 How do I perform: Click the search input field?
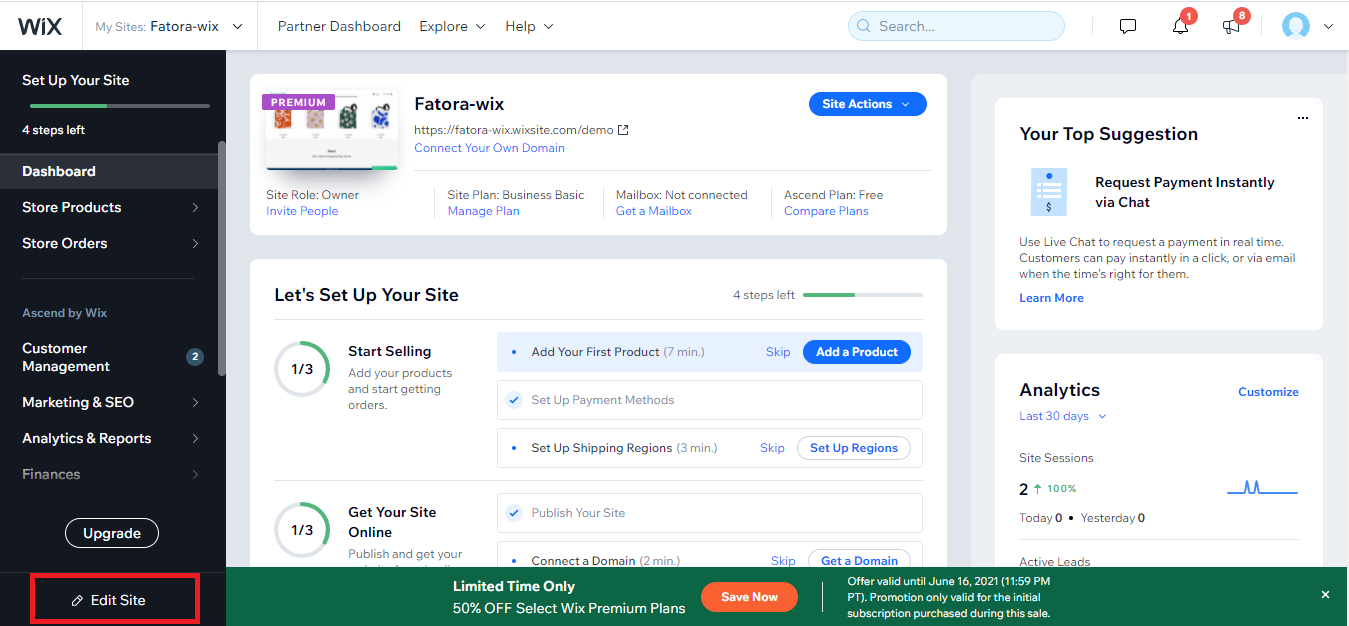tap(956, 26)
